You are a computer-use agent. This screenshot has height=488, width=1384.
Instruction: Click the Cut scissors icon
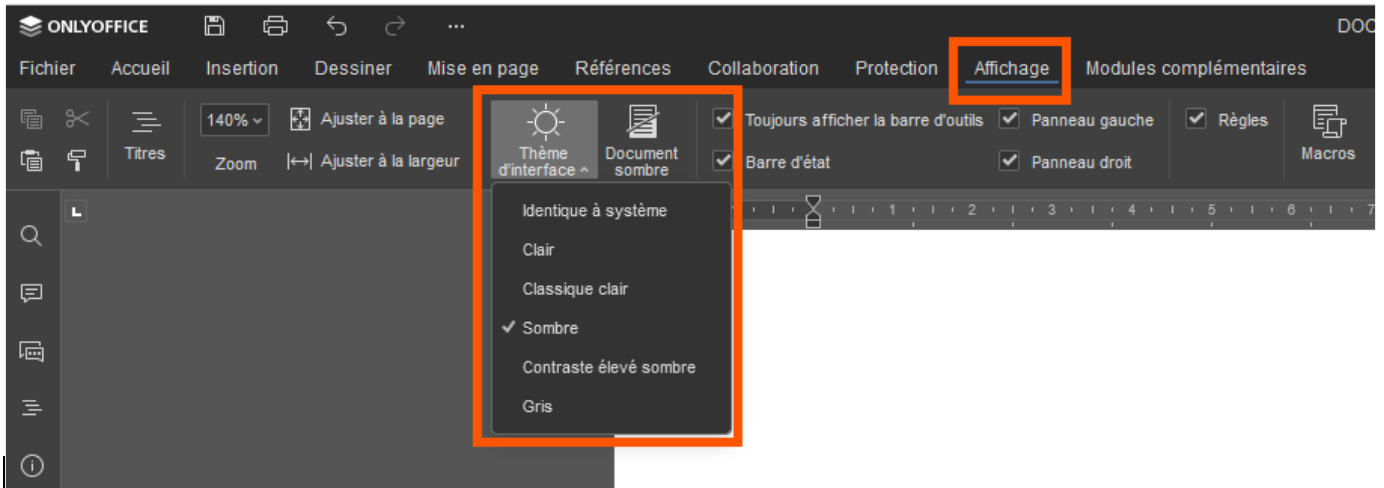78,119
